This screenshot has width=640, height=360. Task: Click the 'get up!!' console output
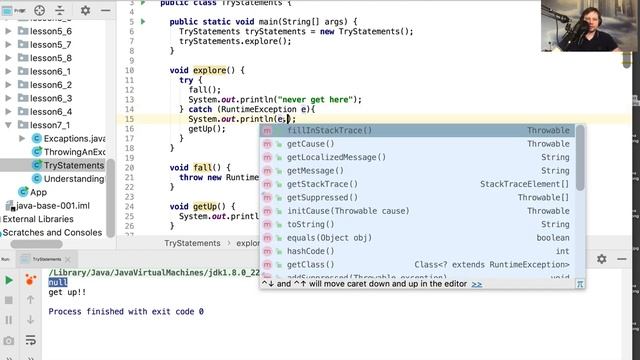coord(67,292)
